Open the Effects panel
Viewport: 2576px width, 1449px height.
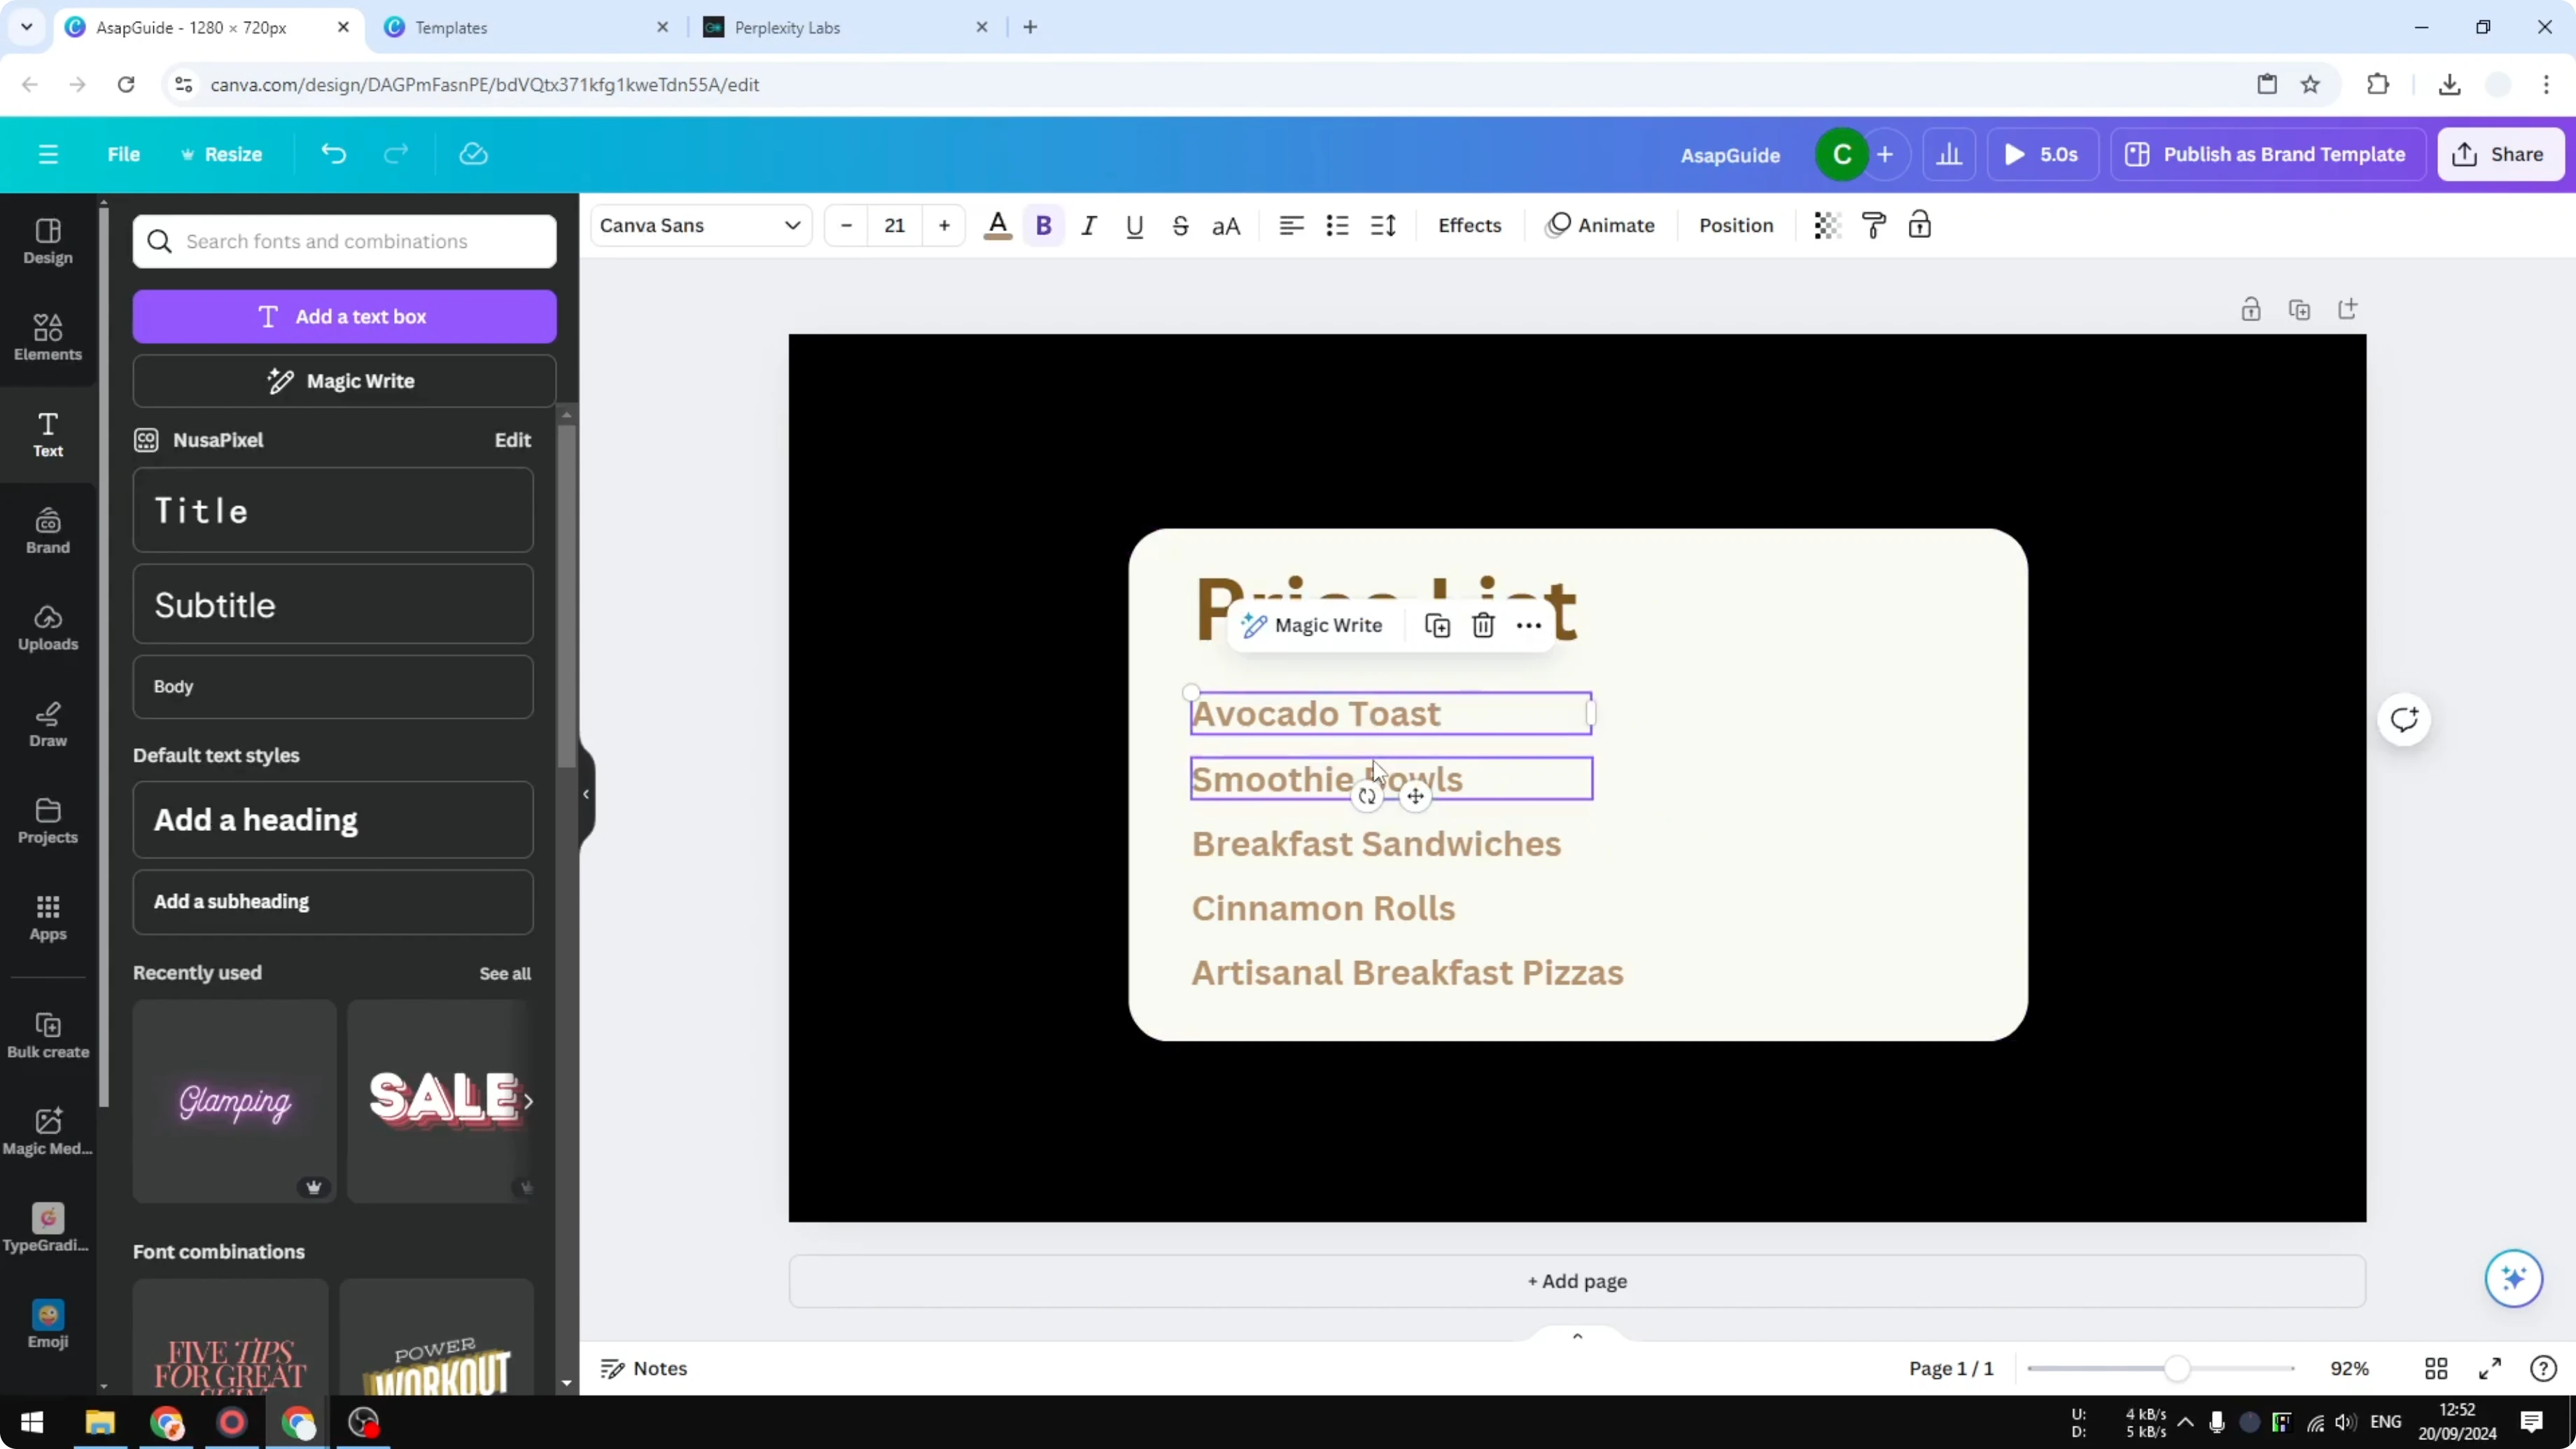point(1469,226)
